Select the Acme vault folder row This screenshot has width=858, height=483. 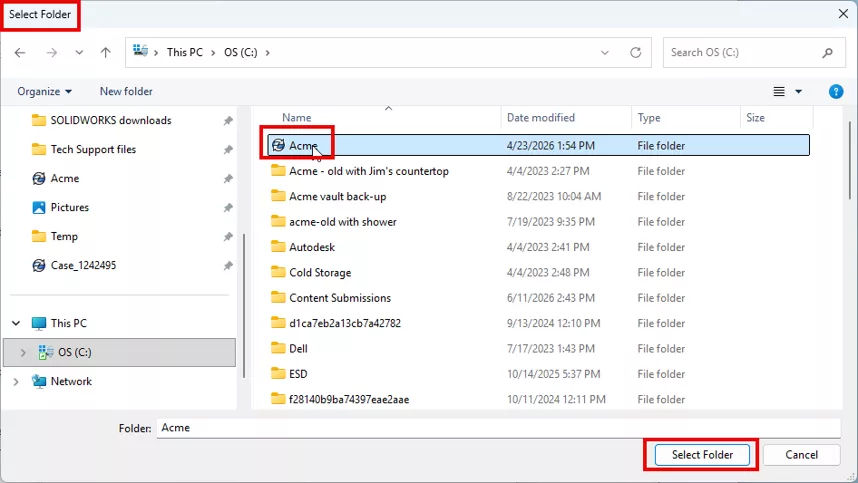(x=538, y=146)
